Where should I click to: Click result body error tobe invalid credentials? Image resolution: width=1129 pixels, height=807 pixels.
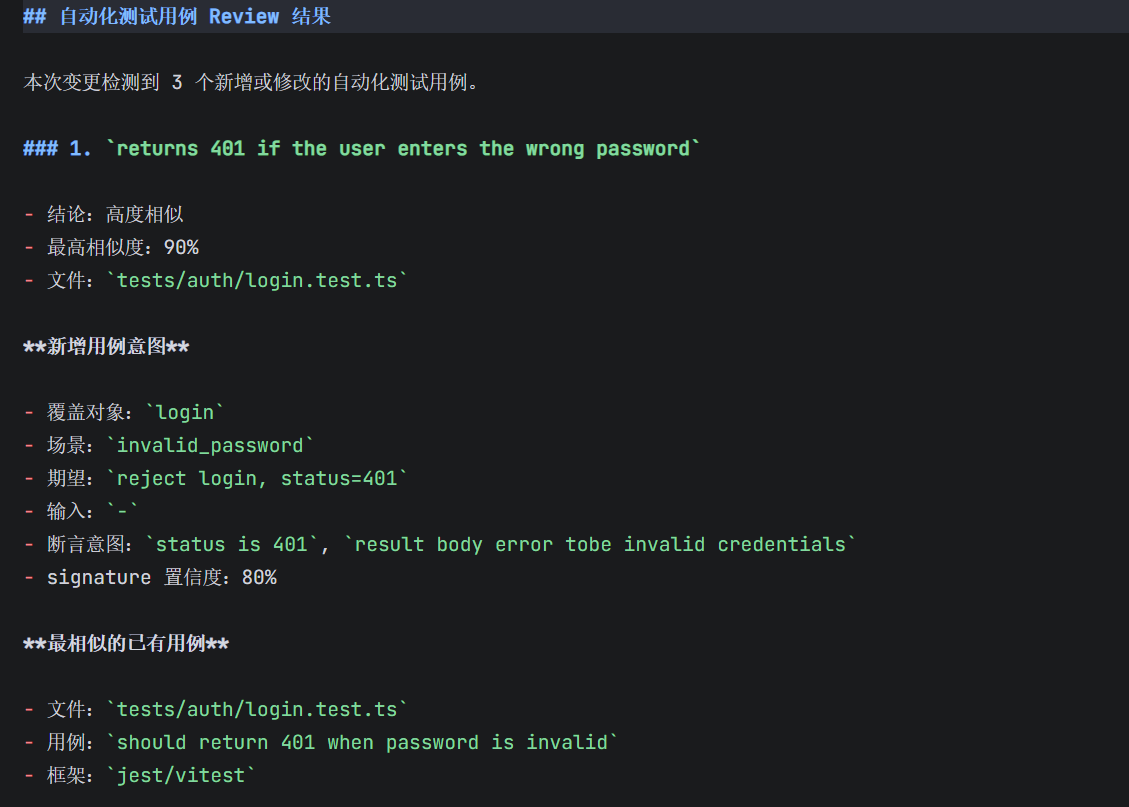point(600,544)
